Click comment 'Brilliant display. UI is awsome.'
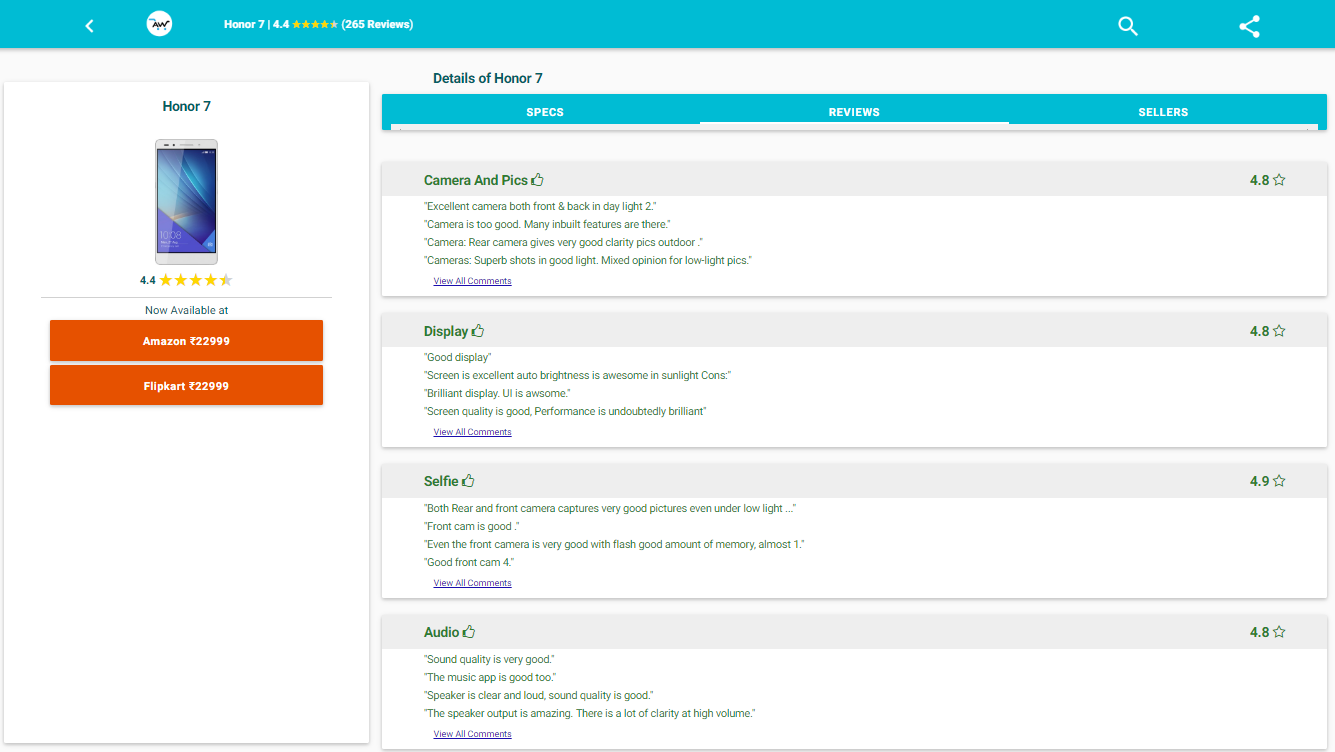Image resolution: width=1335 pixels, height=752 pixels. 497,393
